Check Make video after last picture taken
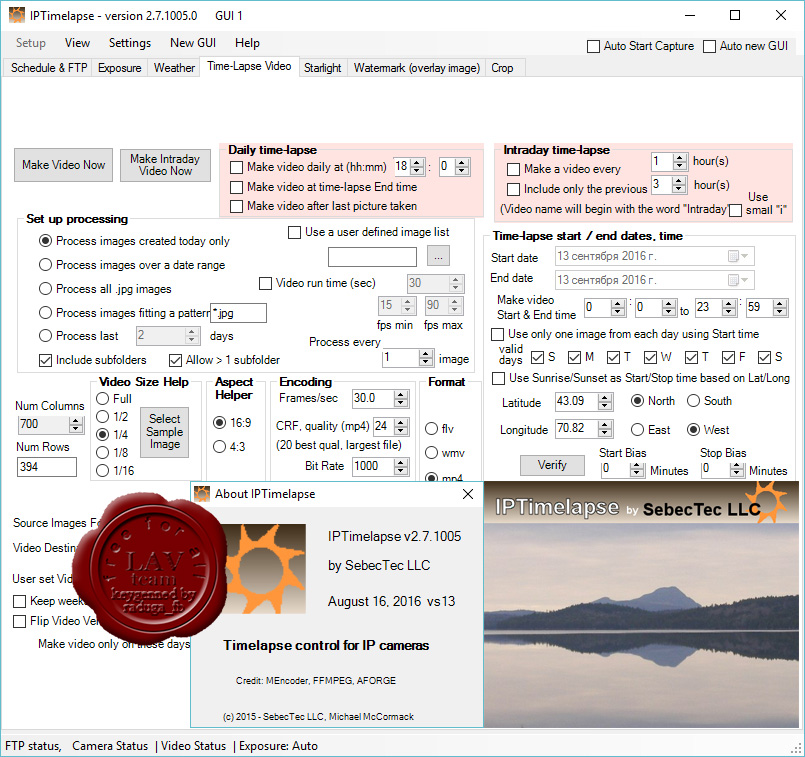This screenshot has width=805, height=757. click(x=237, y=206)
